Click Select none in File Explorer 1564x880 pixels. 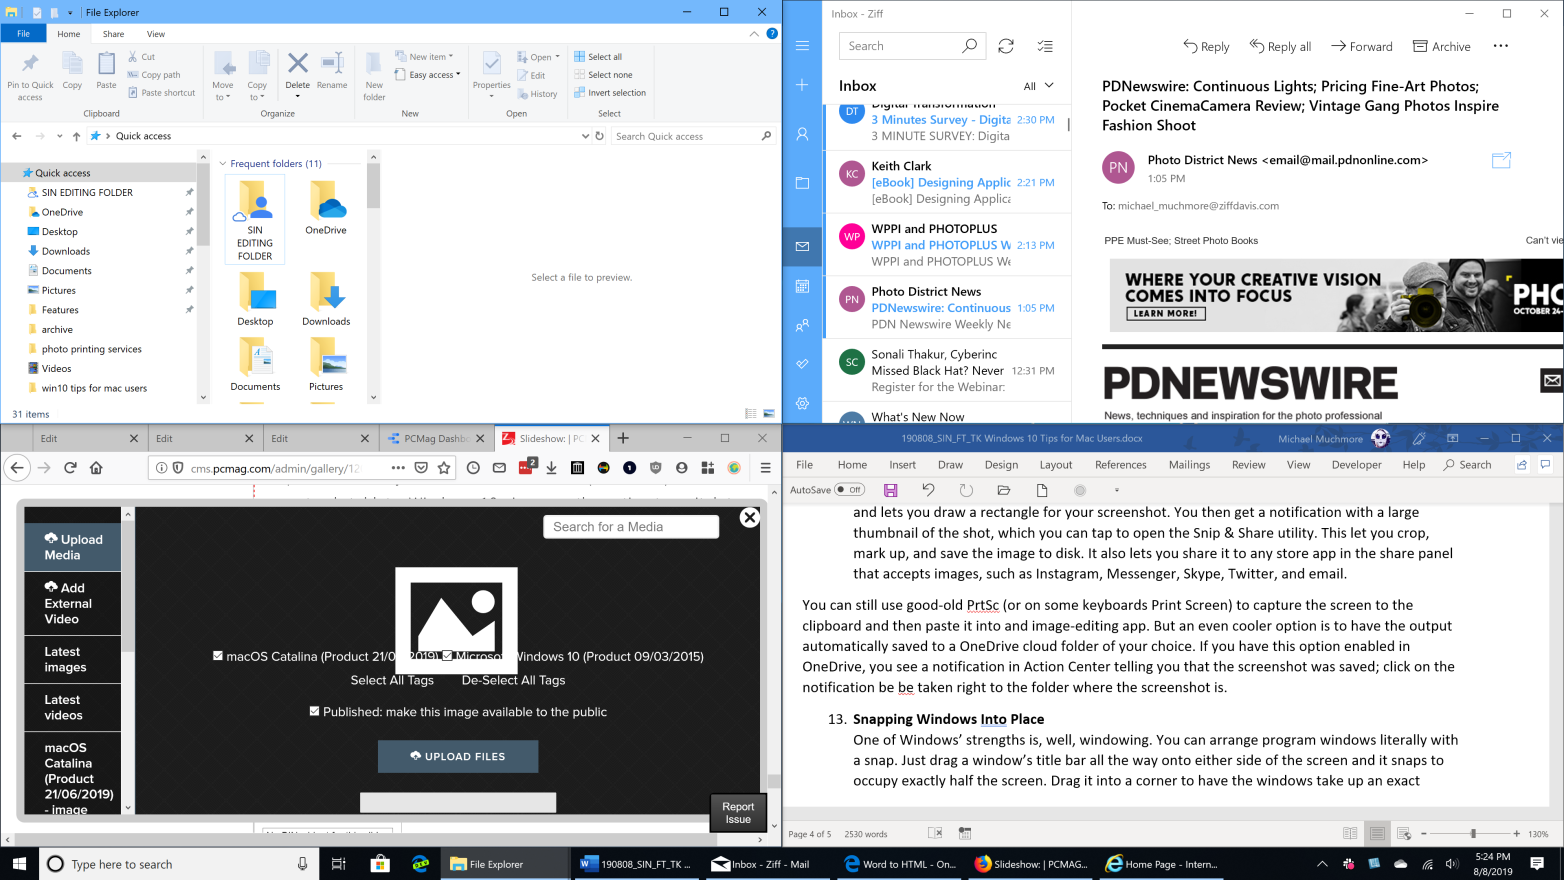coord(603,75)
